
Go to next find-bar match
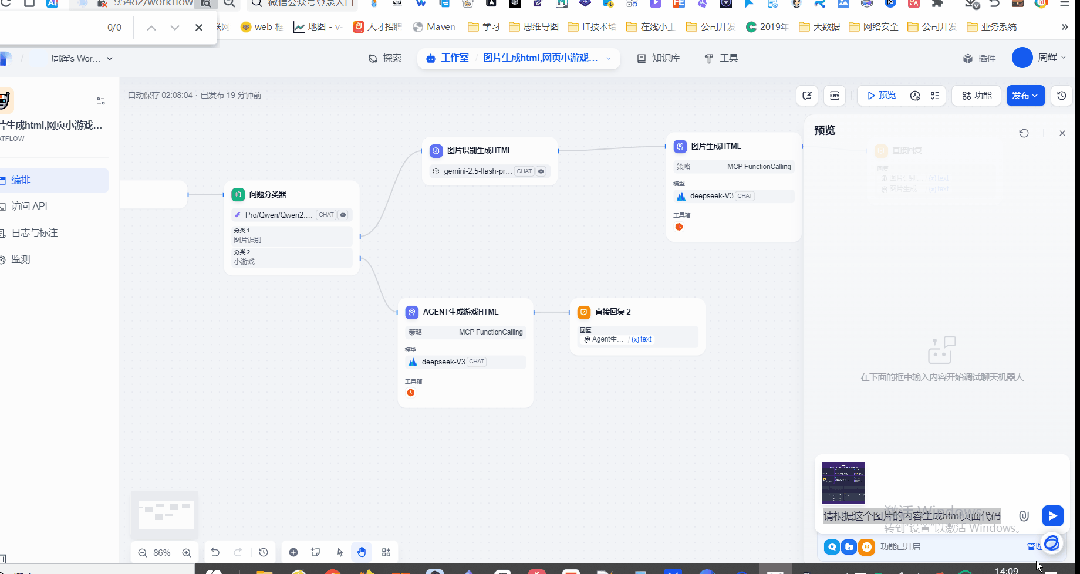point(175,28)
